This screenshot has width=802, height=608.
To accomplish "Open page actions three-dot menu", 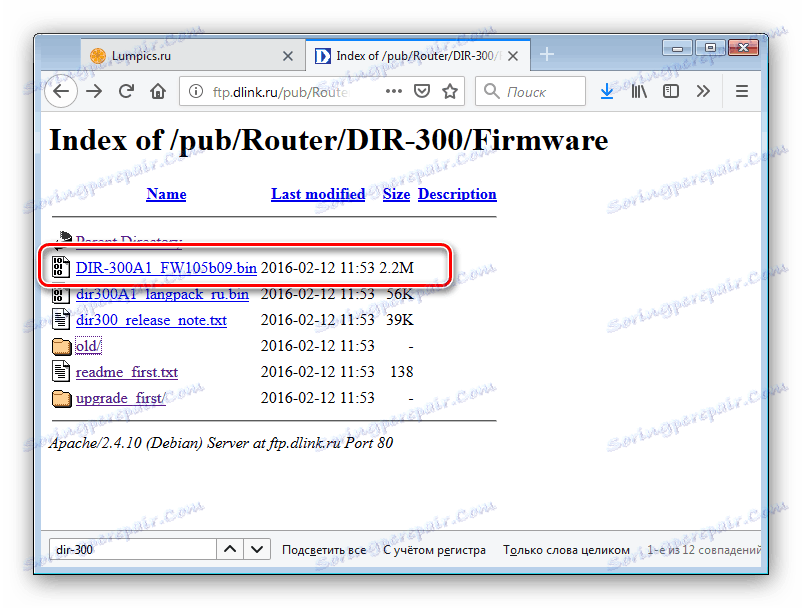I will click(393, 92).
